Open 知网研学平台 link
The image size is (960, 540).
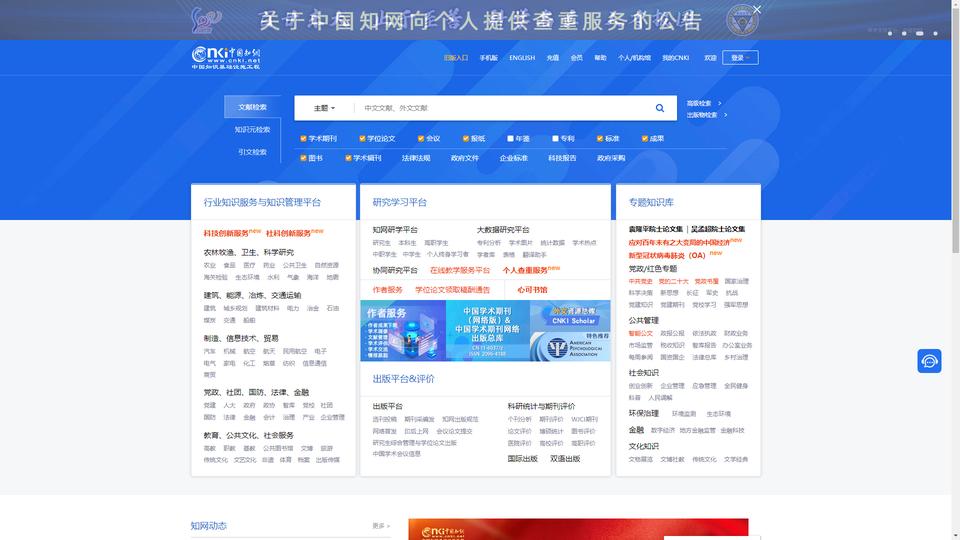(x=395, y=230)
